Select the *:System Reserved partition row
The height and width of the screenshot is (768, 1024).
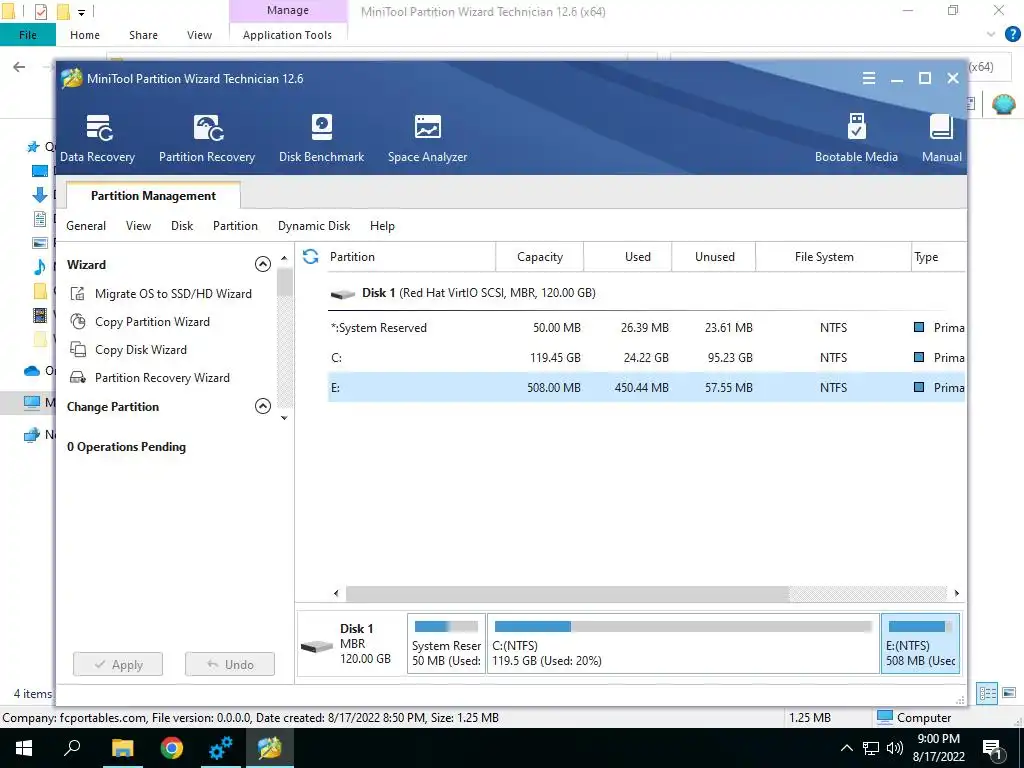647,328
